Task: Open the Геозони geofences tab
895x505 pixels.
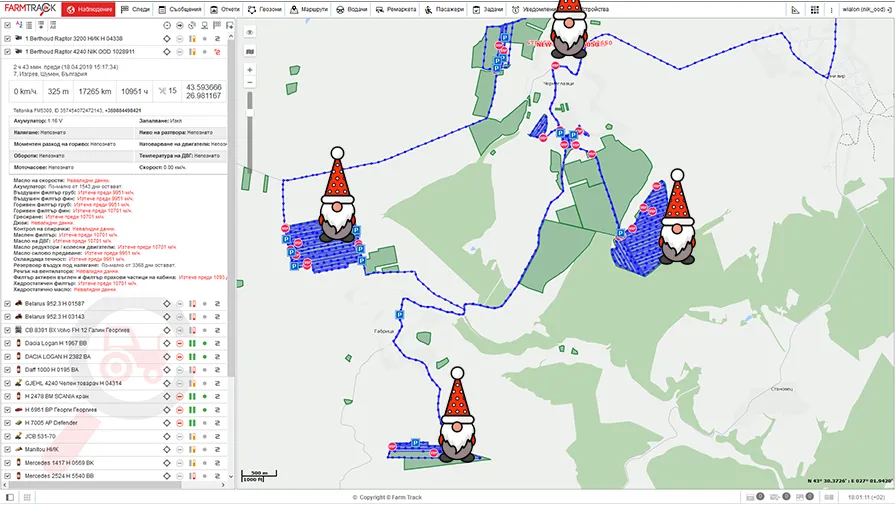Action: tap(265, 9)
